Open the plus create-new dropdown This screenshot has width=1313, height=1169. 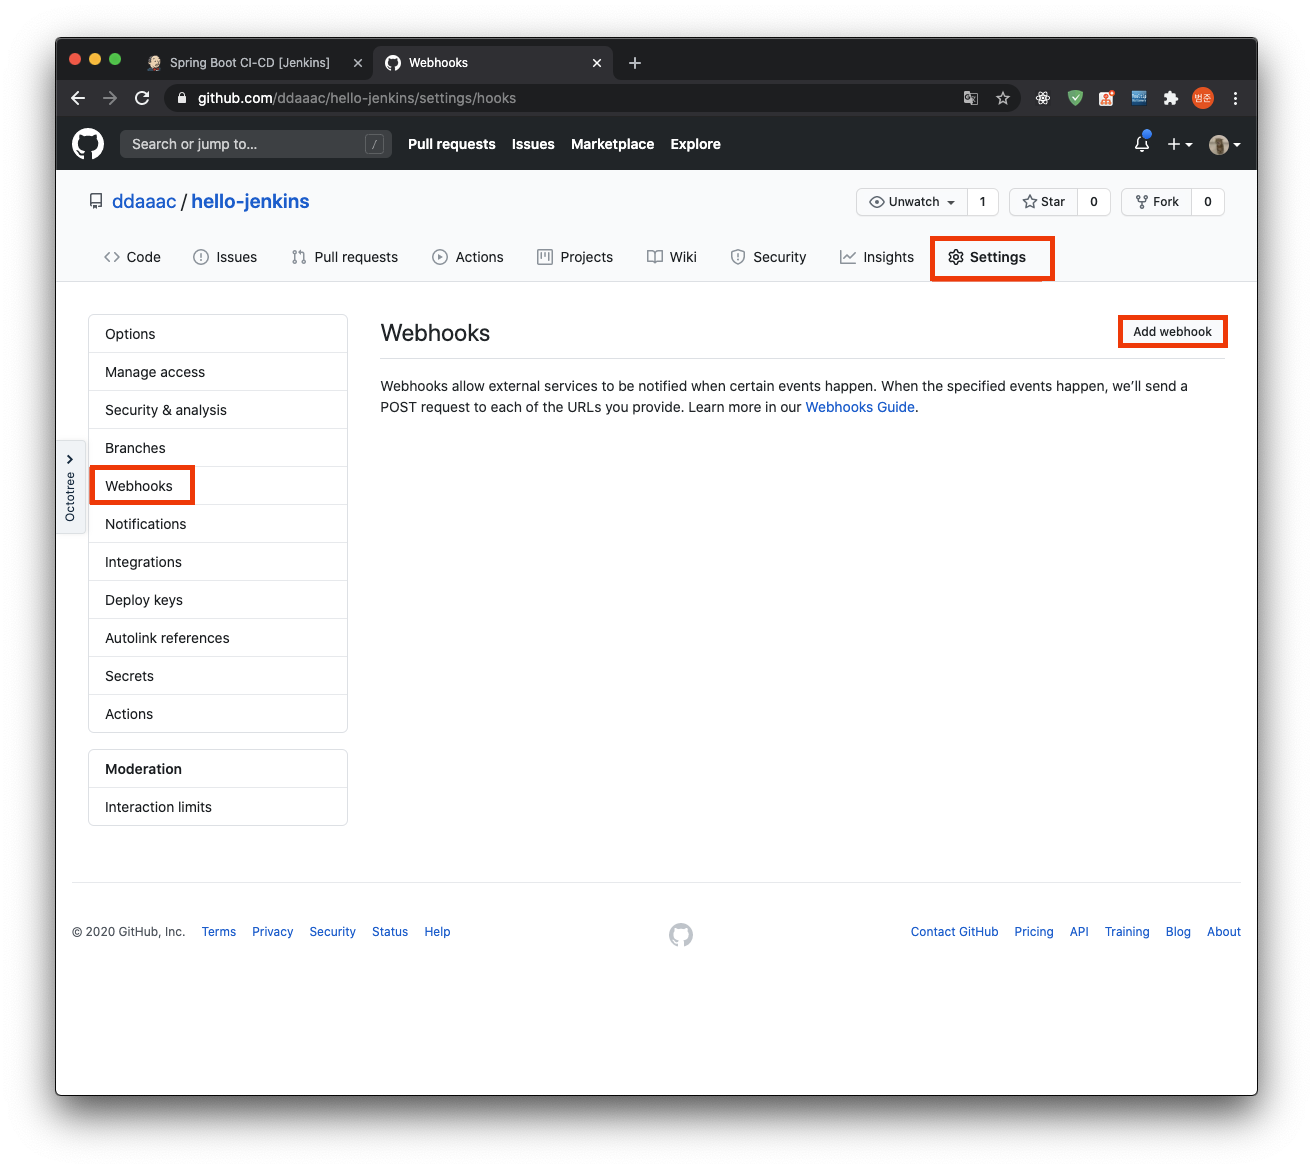coord(1180,144)
